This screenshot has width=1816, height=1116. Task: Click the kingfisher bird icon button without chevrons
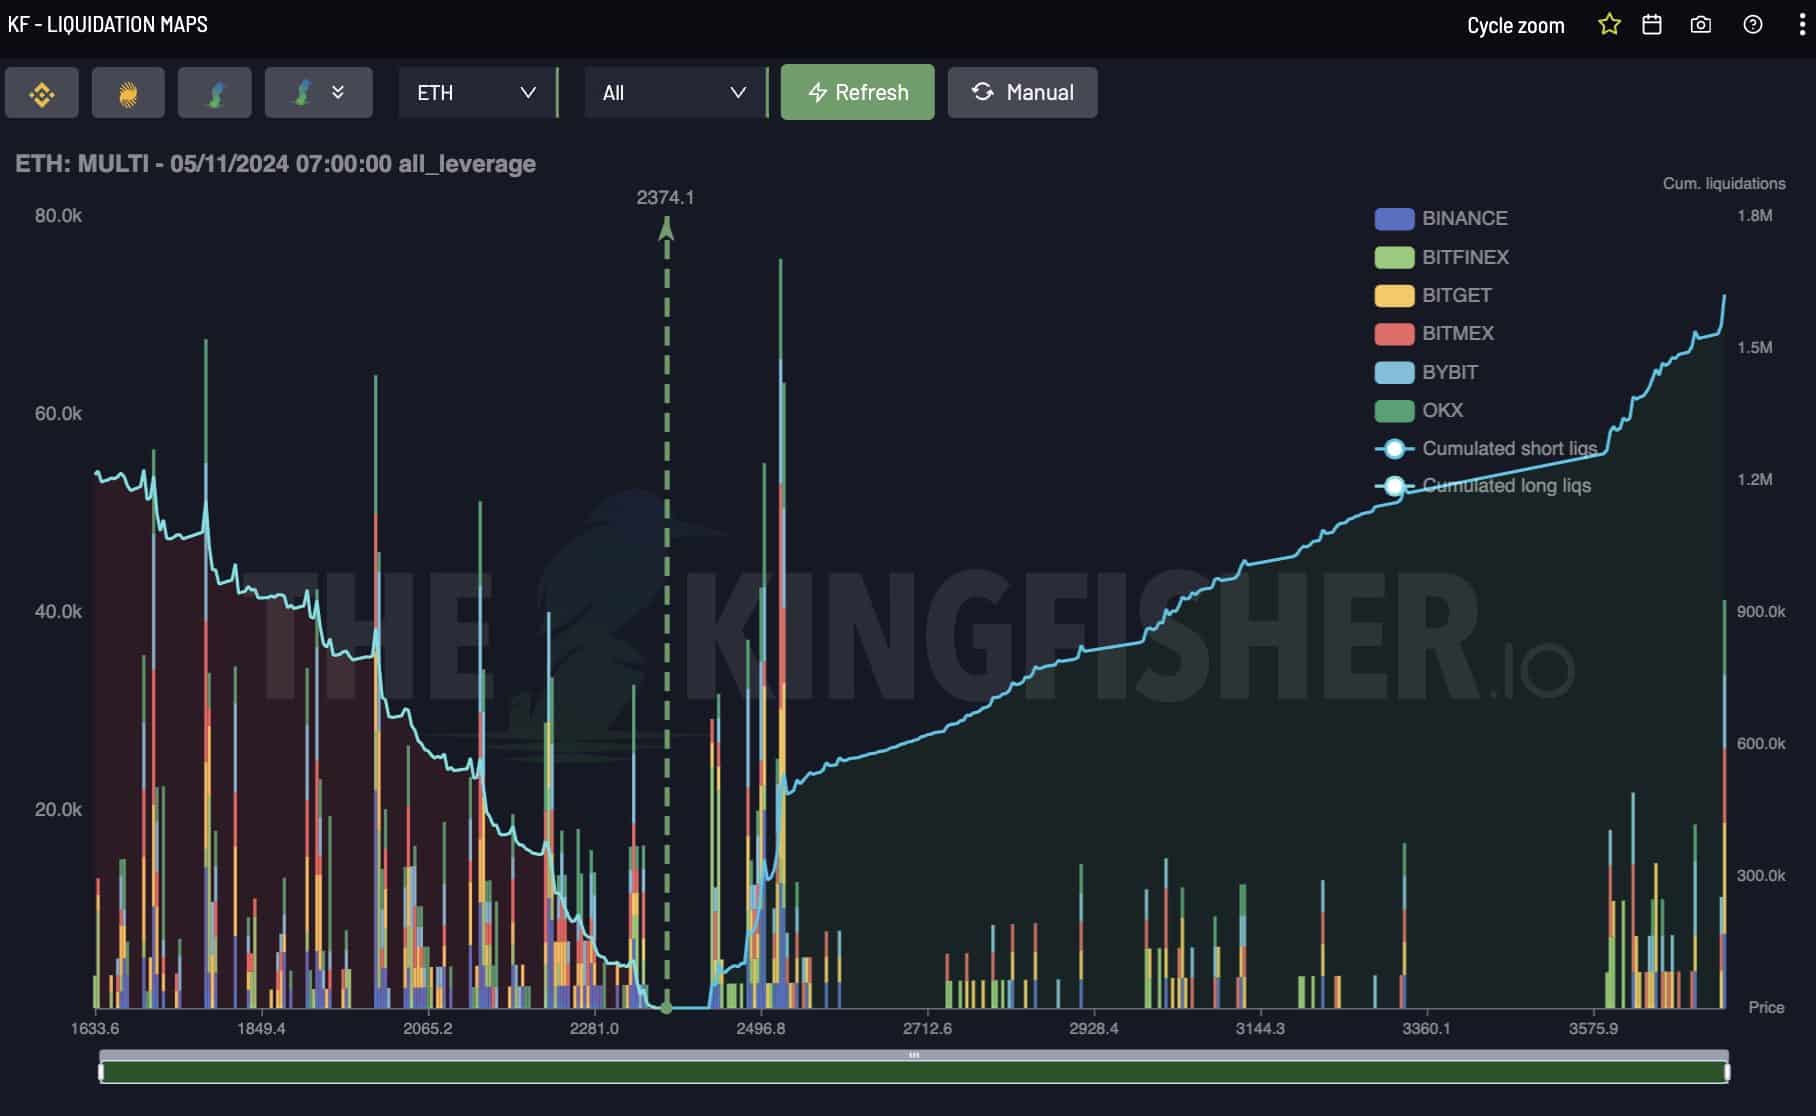coord(214,93)
